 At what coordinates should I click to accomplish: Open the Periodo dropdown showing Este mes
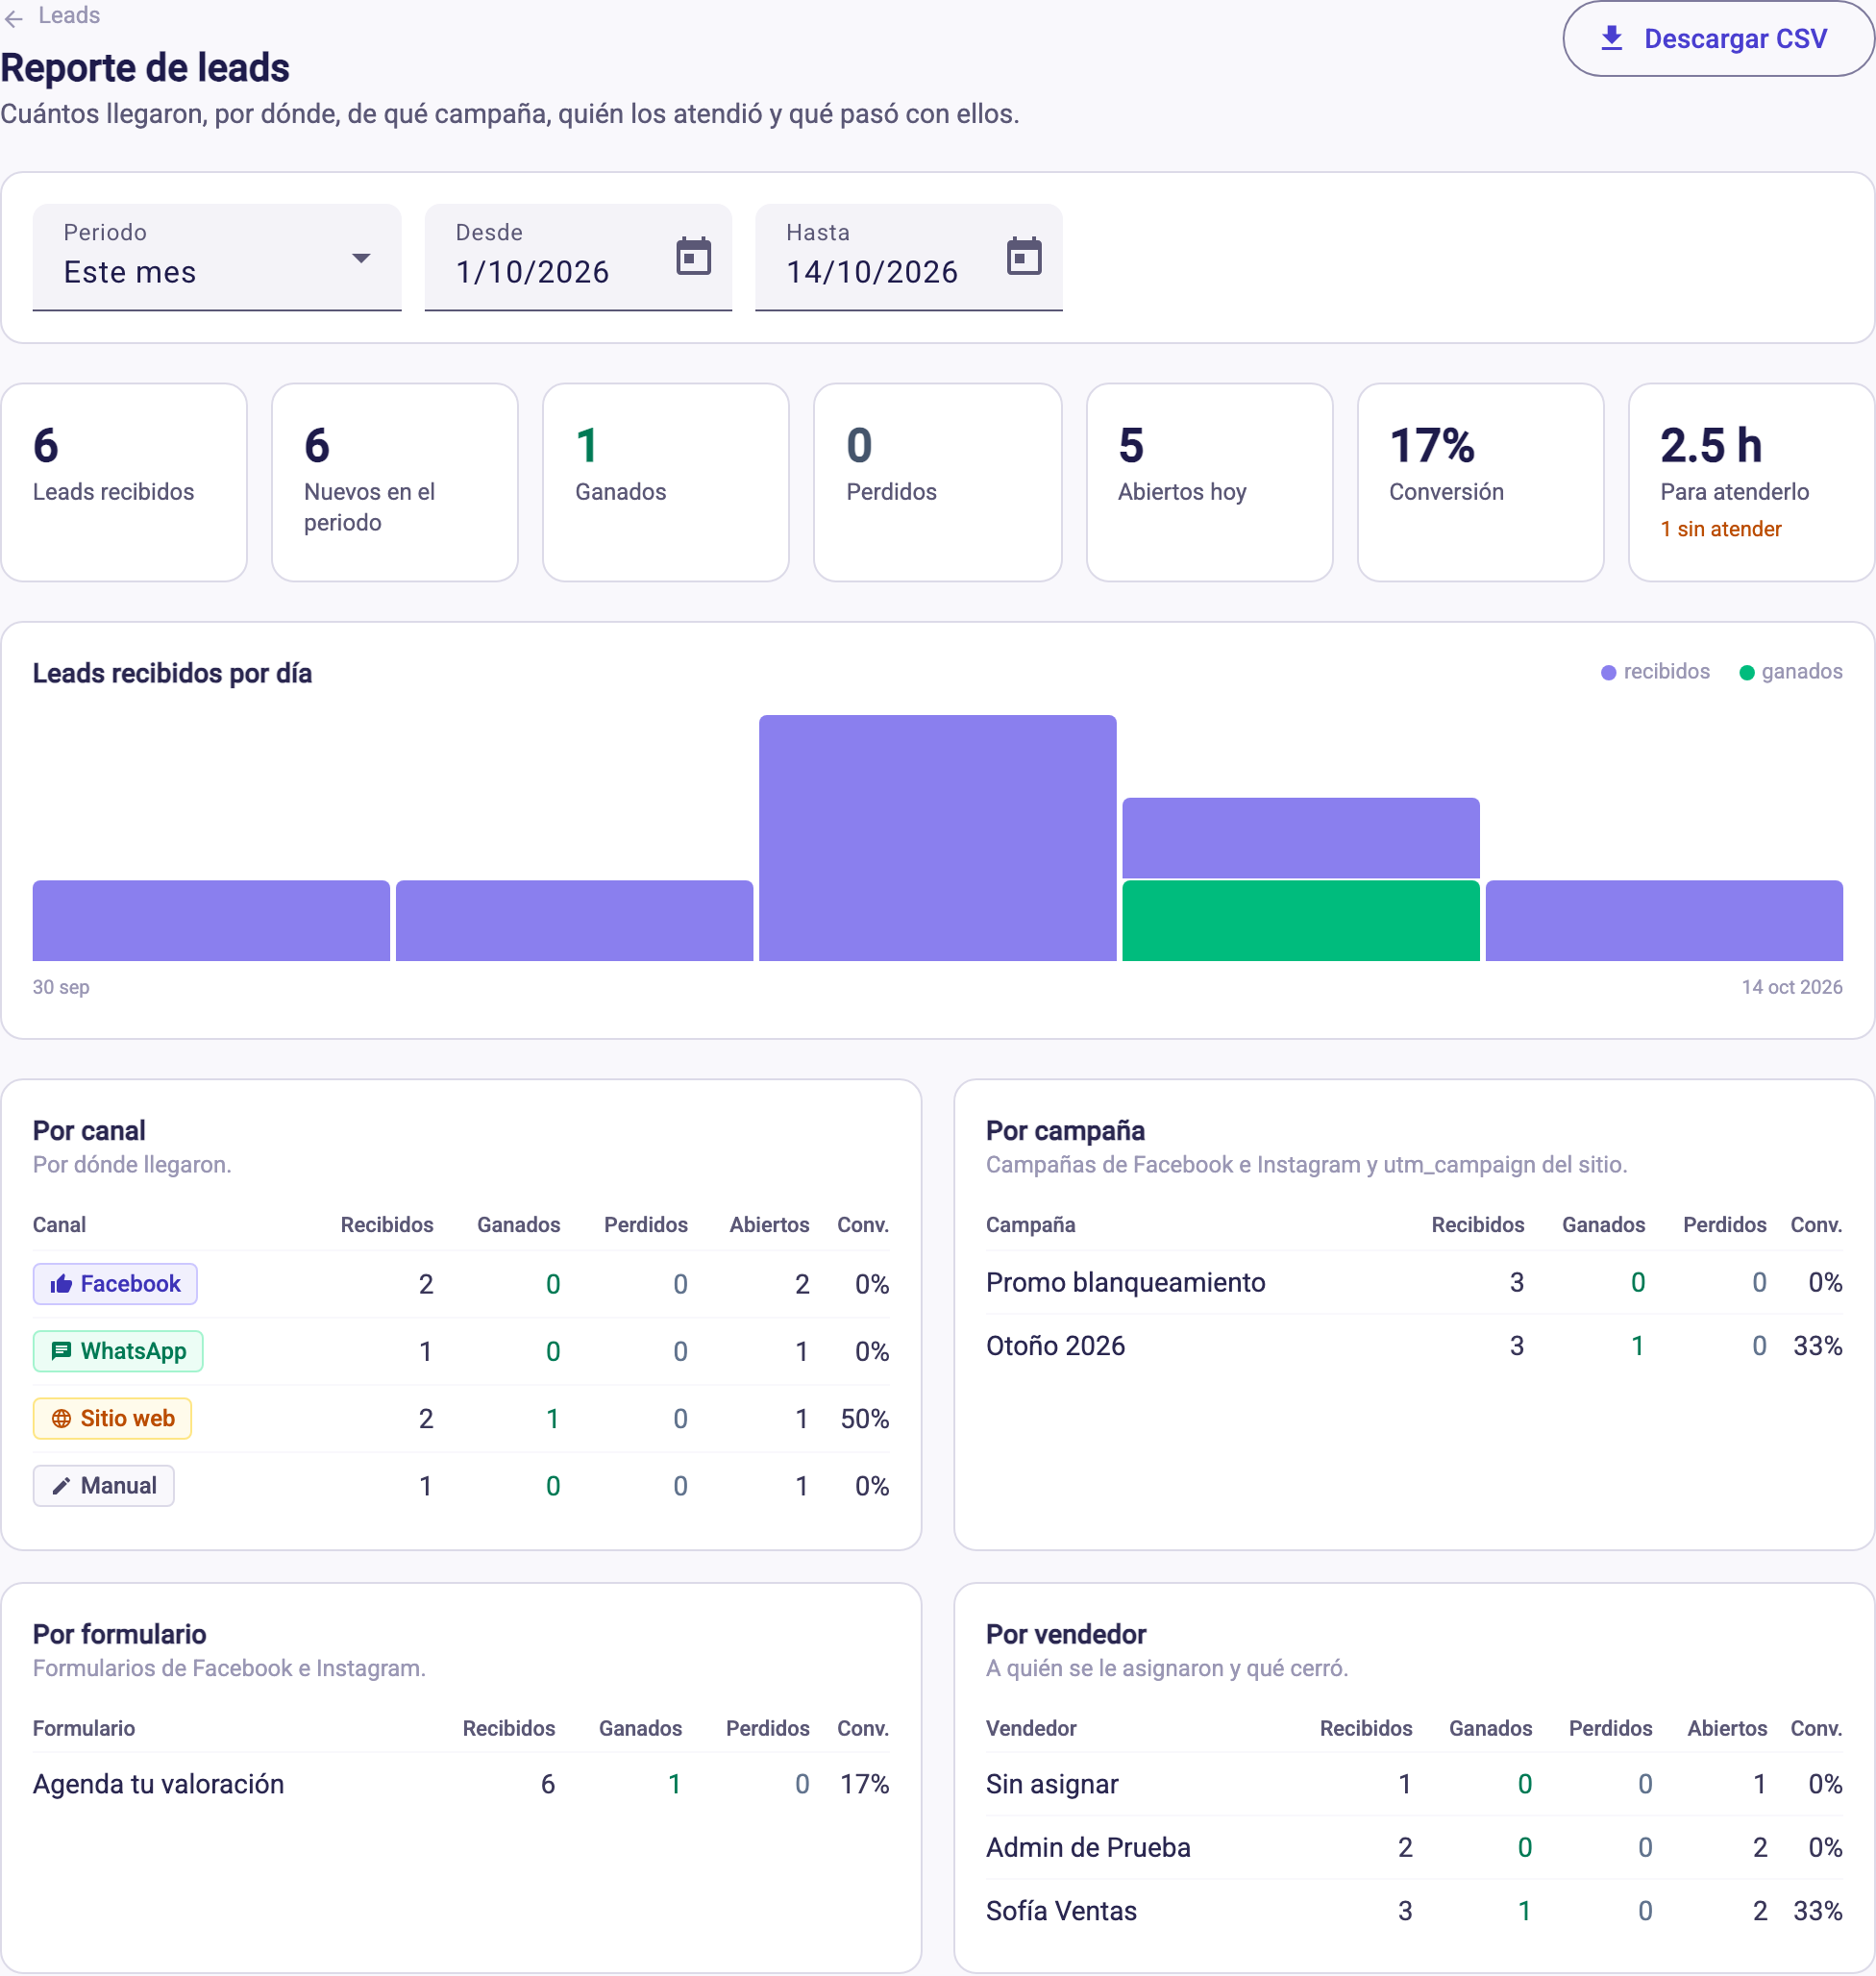(217, 258)
